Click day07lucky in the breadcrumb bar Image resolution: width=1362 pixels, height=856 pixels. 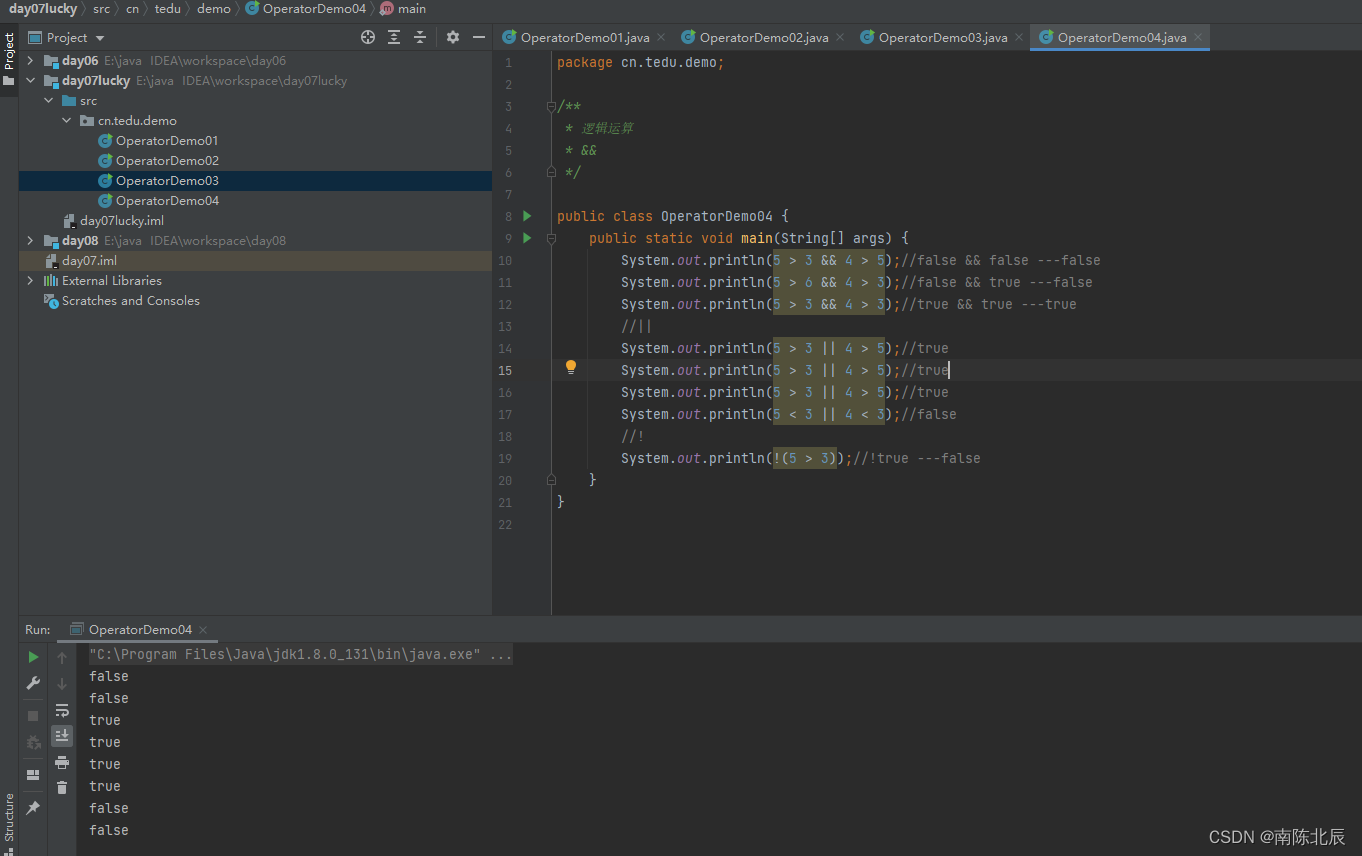(43, 9)
